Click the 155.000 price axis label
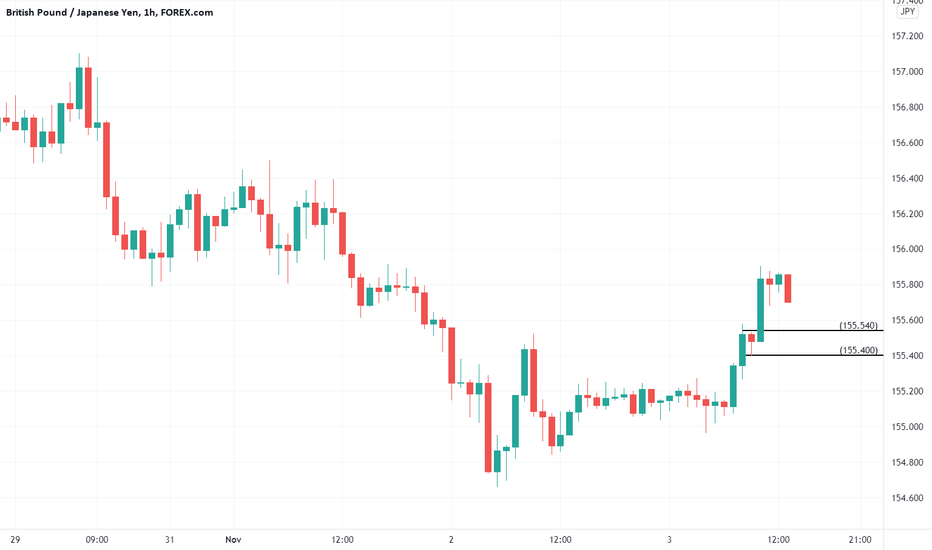This screenshot has width=932, height=550. coord(907,427)
